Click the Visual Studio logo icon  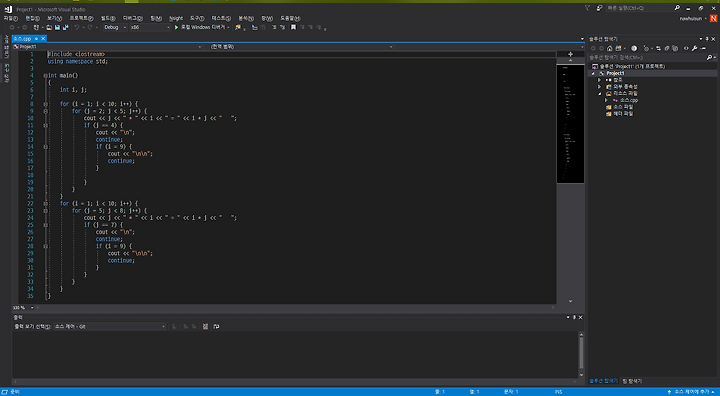(x=8, y=9)
